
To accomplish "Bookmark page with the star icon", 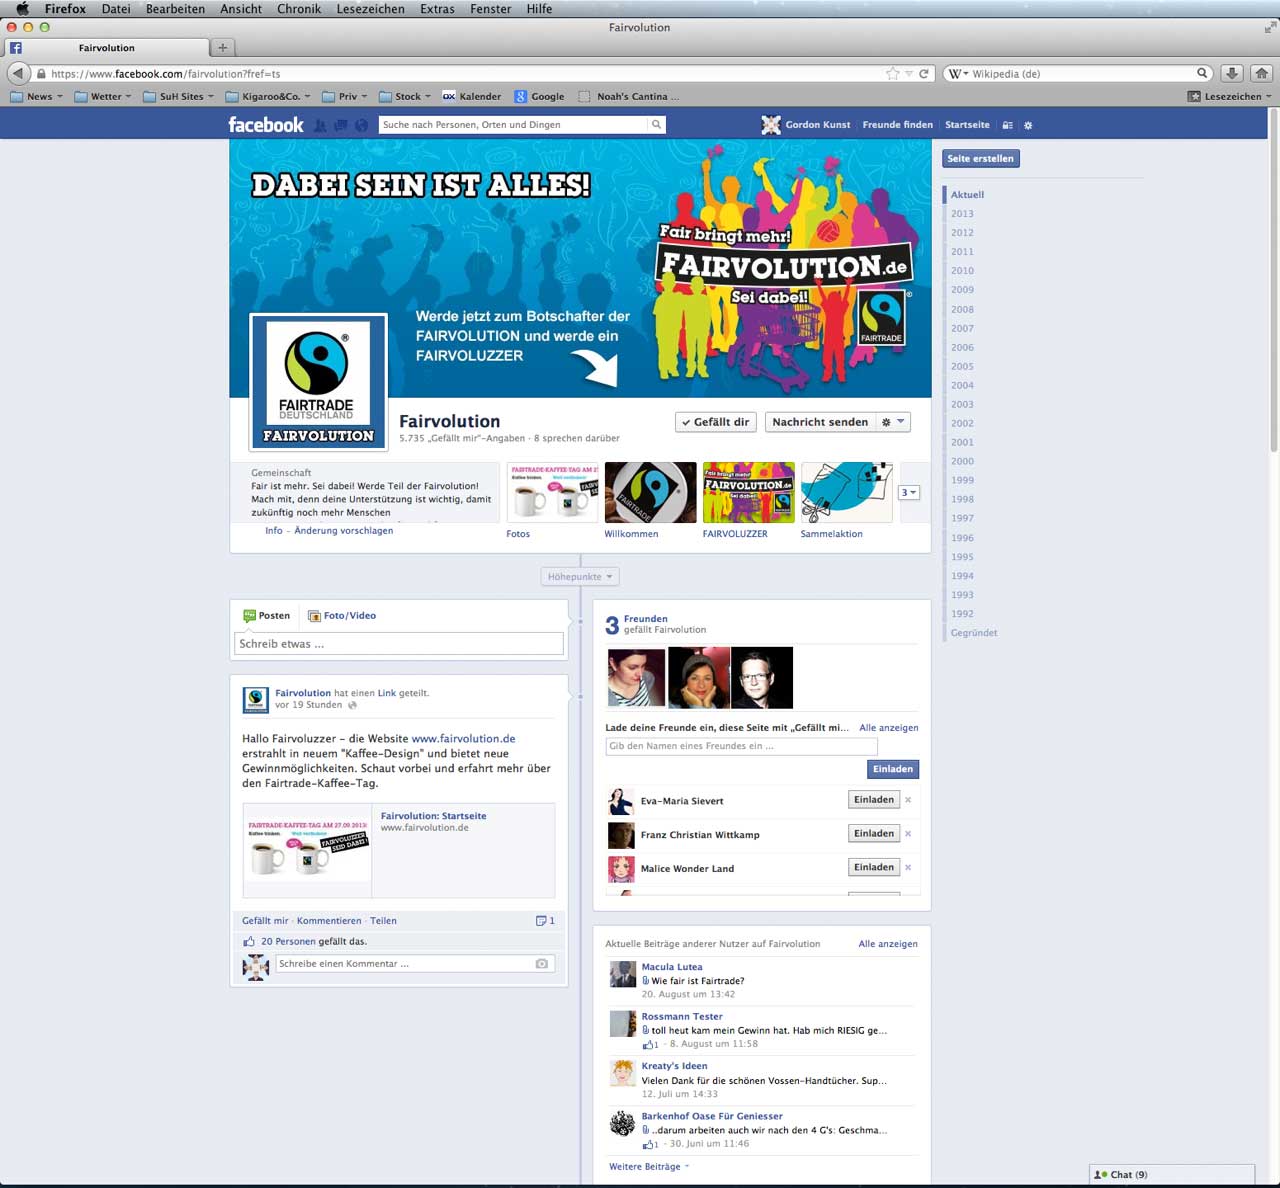I will (x=892, y=74).
